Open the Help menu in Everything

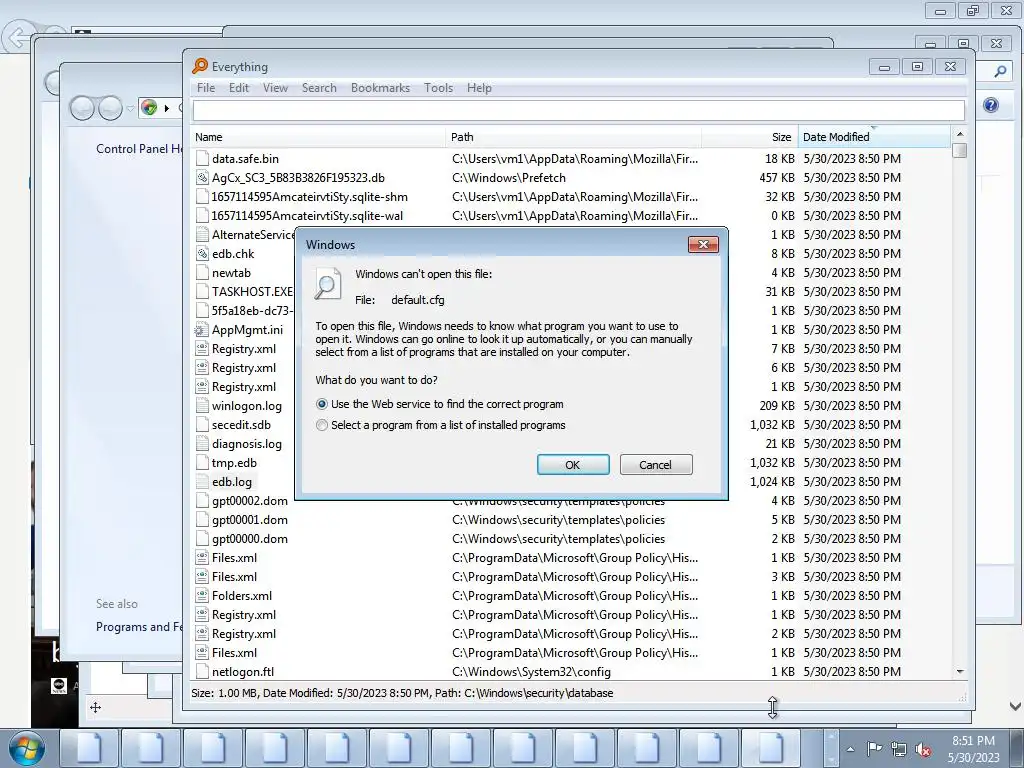(479, 88)
